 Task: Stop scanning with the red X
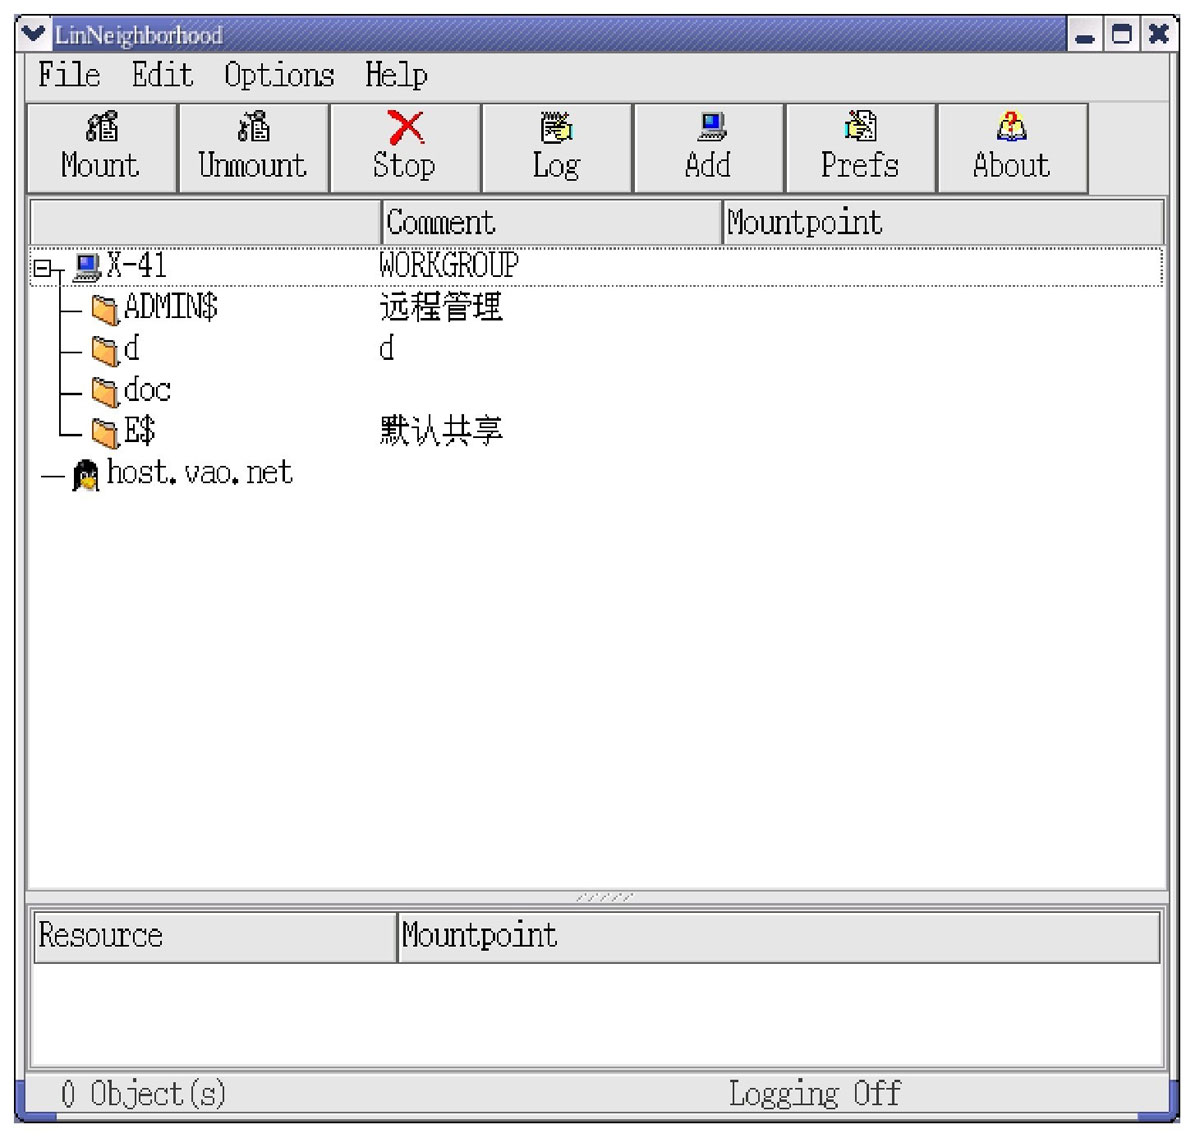[405, 148]
